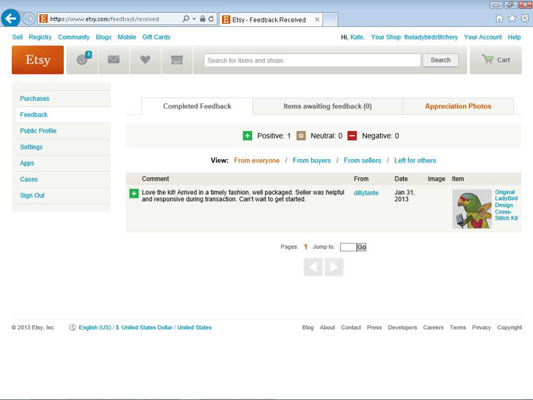Click the browser home icon
Viewport: 533px width, 400px height.
tap(499, 19)
